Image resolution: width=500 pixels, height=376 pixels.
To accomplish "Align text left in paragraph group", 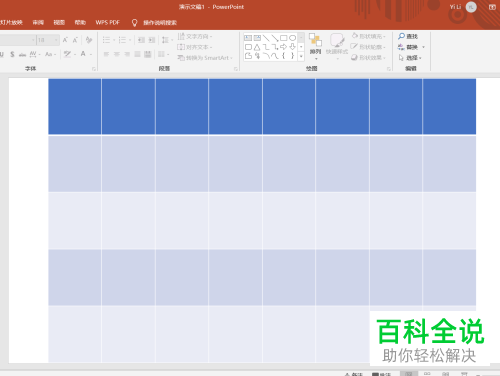I will point(106,54).
